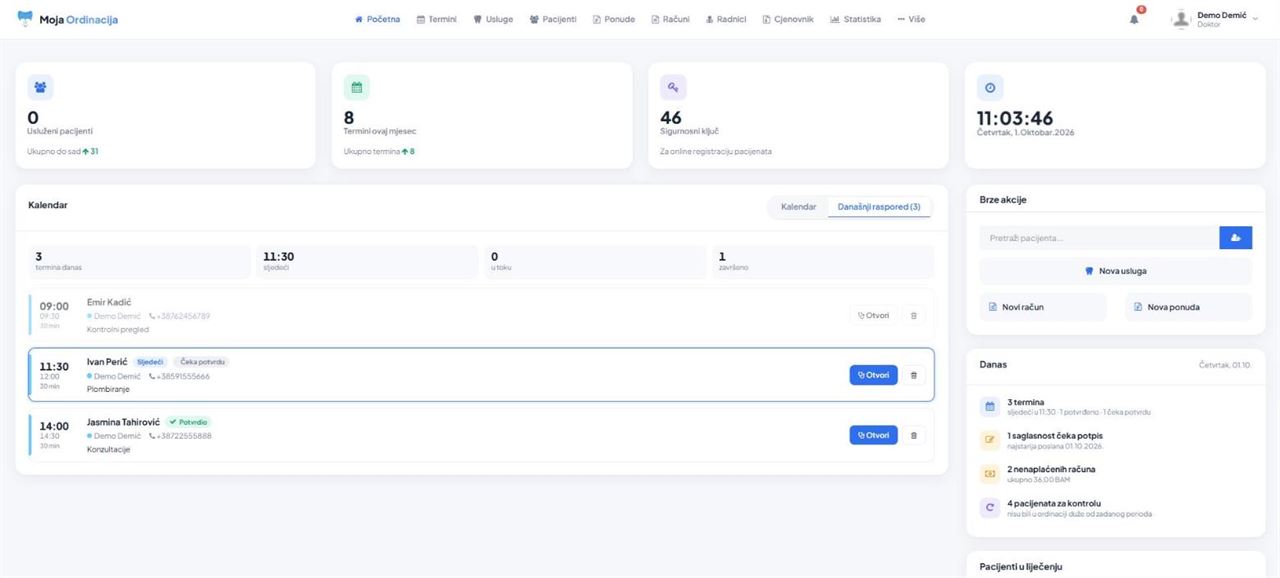The width and height of the screenshot is (1280, 578).
Task: Click the Pretraži pacijenta search field
Action: 1099,238
